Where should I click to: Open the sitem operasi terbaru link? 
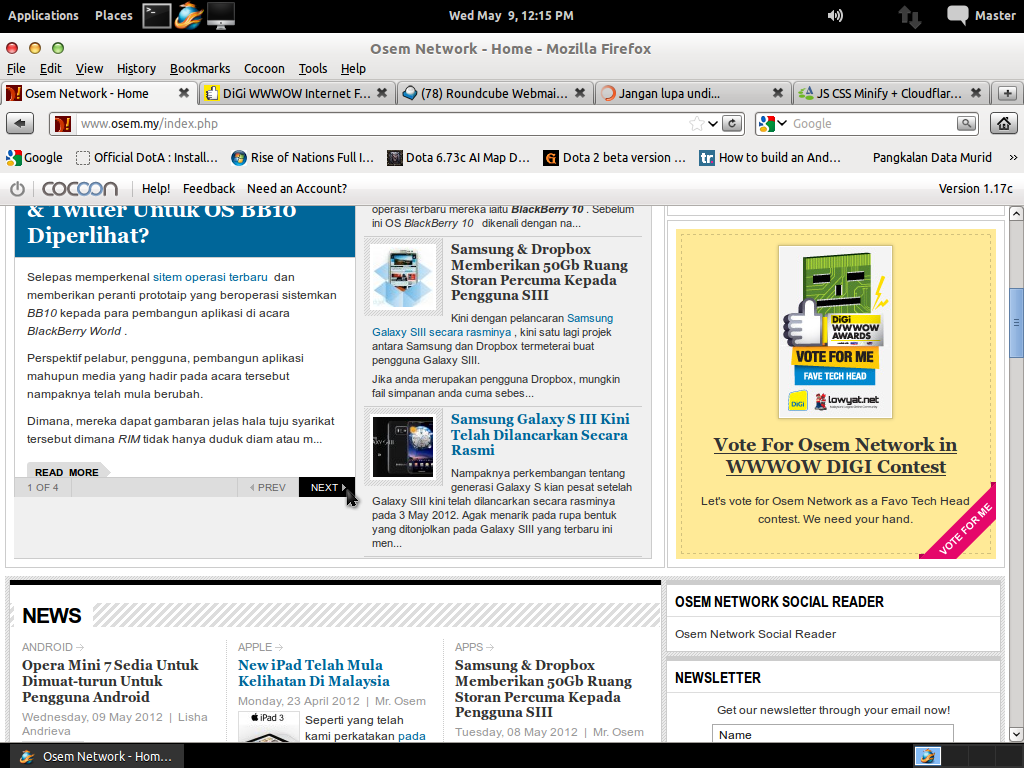210,277
